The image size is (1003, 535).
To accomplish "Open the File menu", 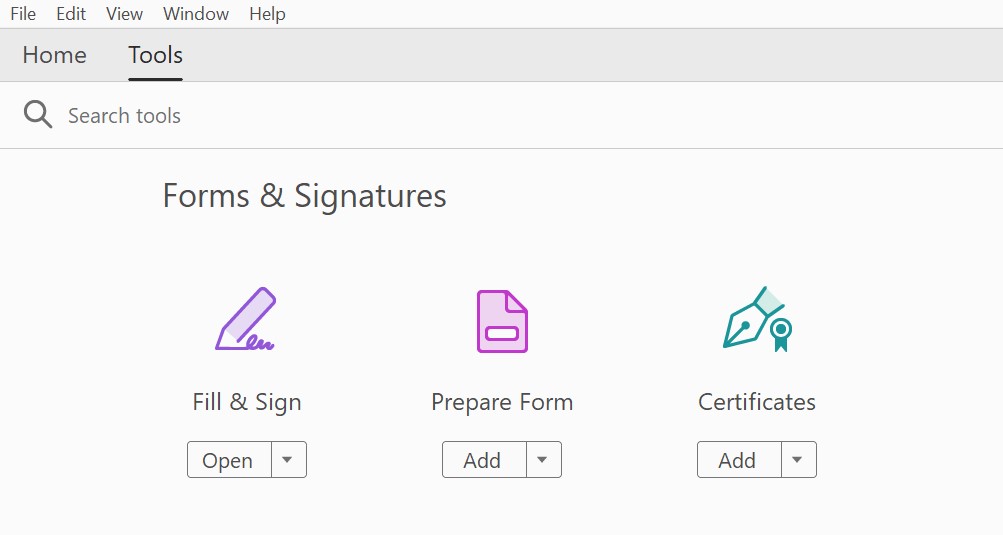I will click(23, 14).
